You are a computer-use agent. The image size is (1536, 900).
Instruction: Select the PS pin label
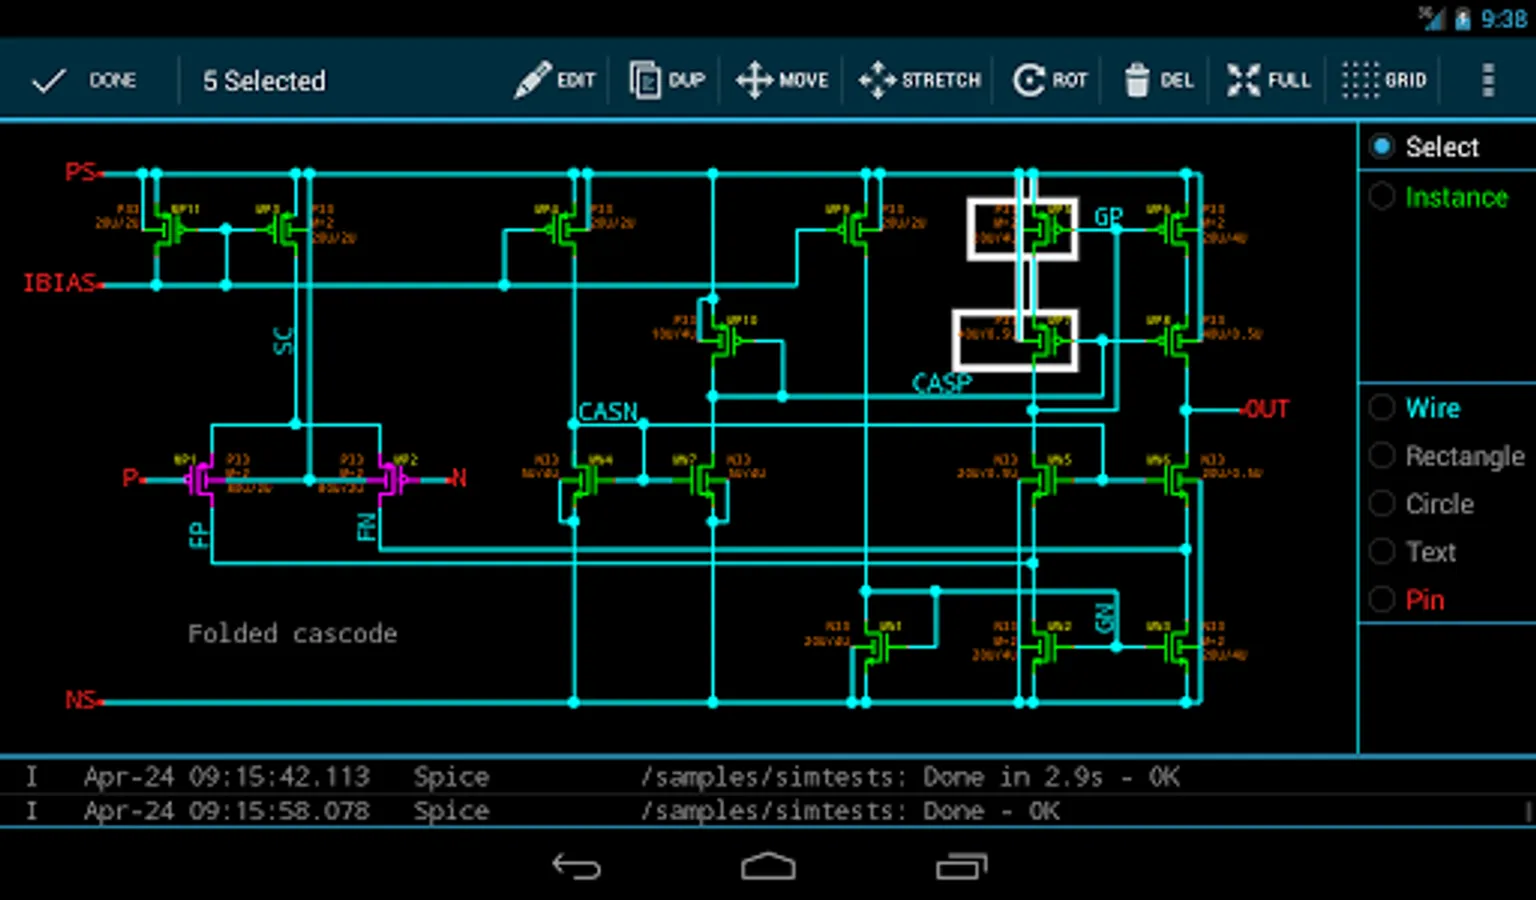coord(81,172)
